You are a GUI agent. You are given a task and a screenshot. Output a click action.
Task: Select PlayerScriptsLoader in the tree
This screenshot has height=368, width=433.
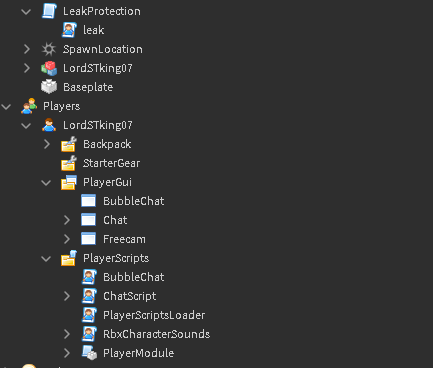[x=154, y=315]
